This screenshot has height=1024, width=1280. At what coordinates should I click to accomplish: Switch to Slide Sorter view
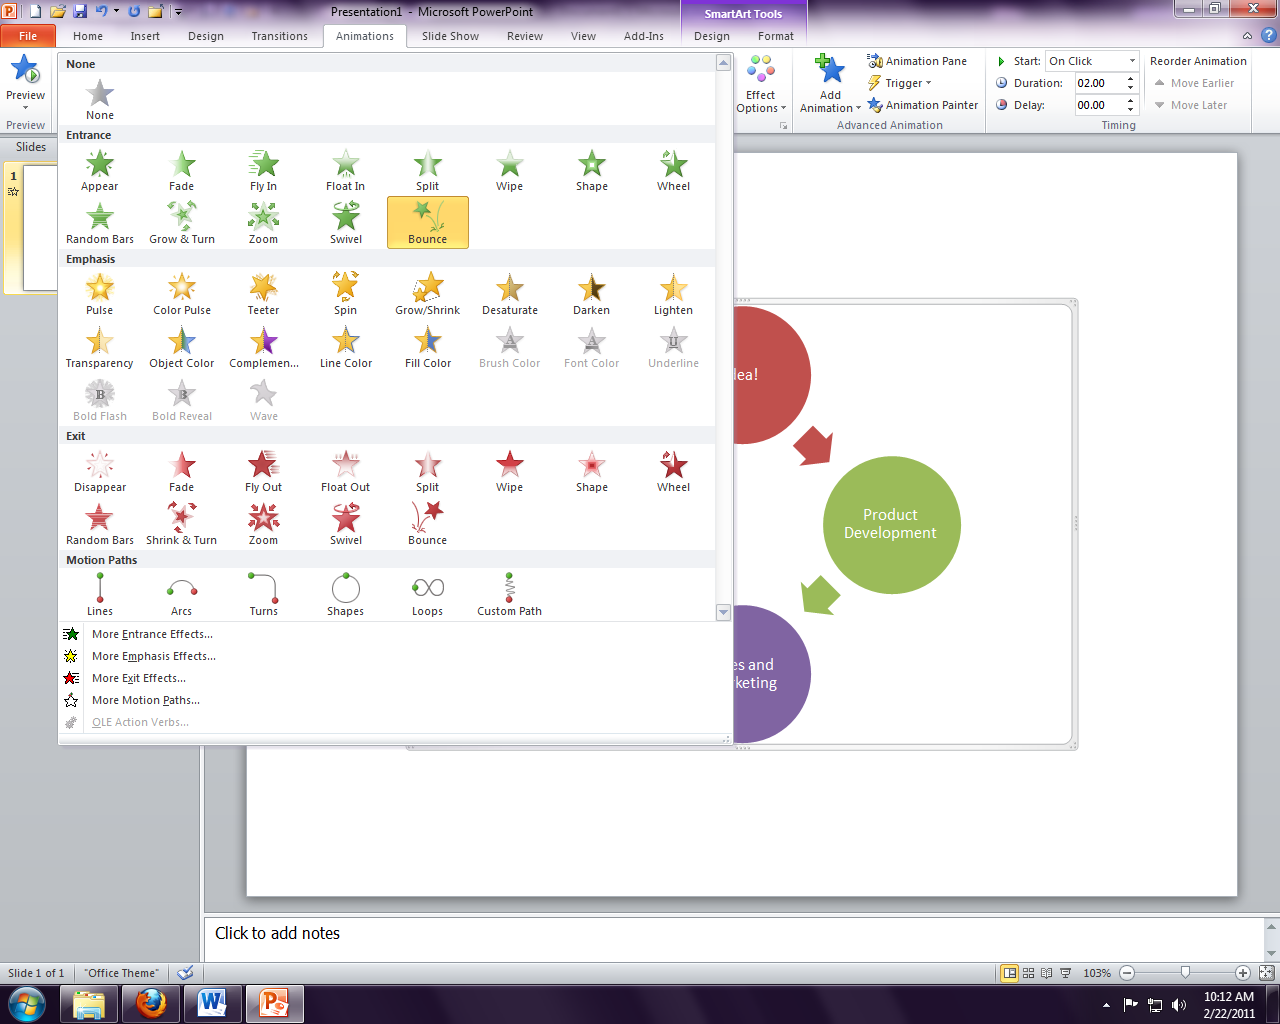(x=1028, y=973)
